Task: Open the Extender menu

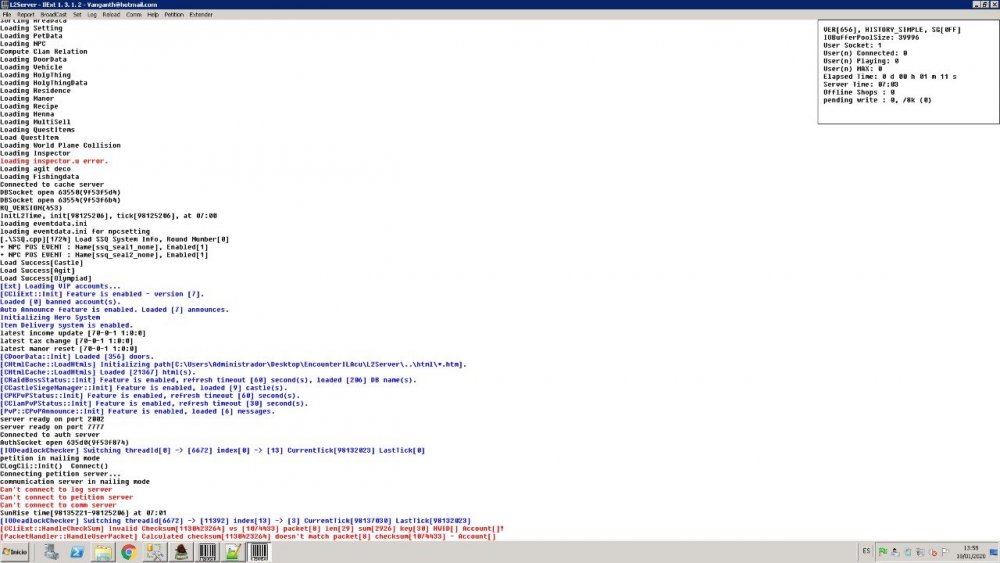Action: 201,16
